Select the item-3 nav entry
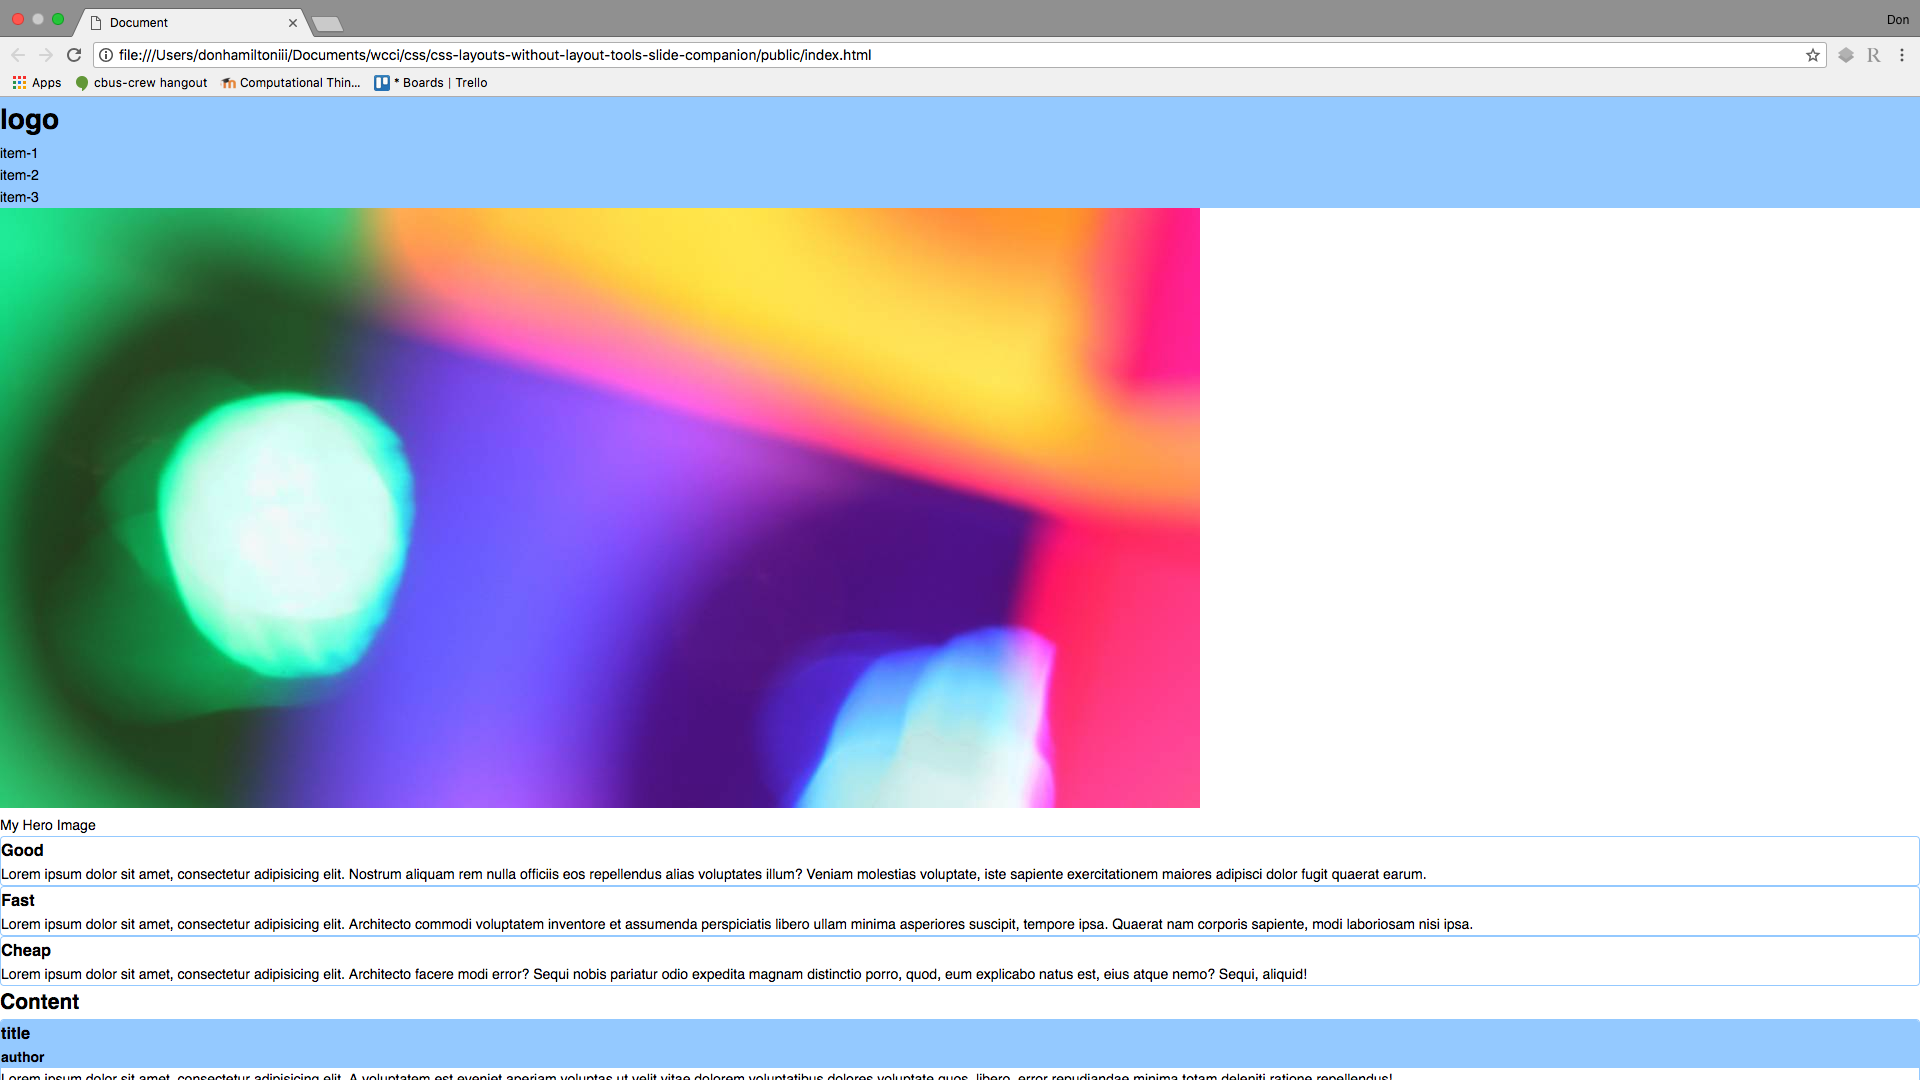This screenshot has height=1080, width=1920. tap(20, 197)
